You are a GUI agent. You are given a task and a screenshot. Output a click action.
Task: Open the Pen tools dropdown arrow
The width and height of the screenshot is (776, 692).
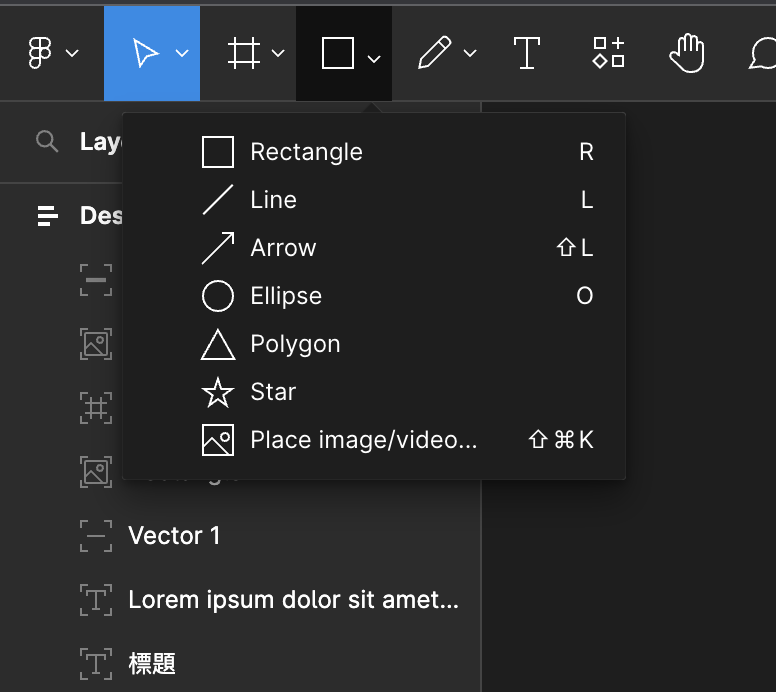pos(470,54)
